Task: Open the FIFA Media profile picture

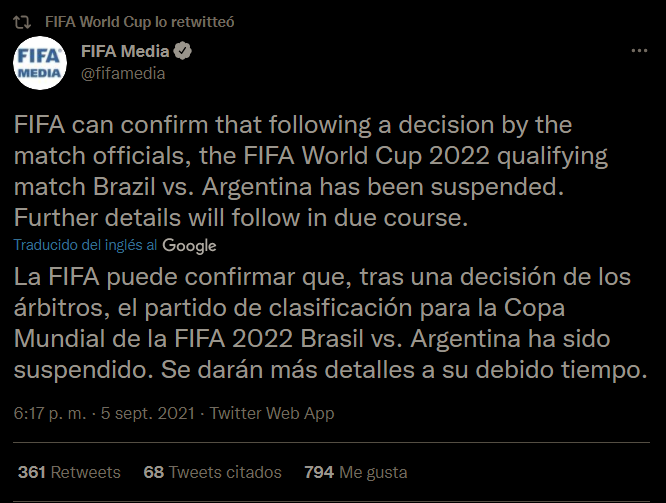Action: click(x=40, y=63)
